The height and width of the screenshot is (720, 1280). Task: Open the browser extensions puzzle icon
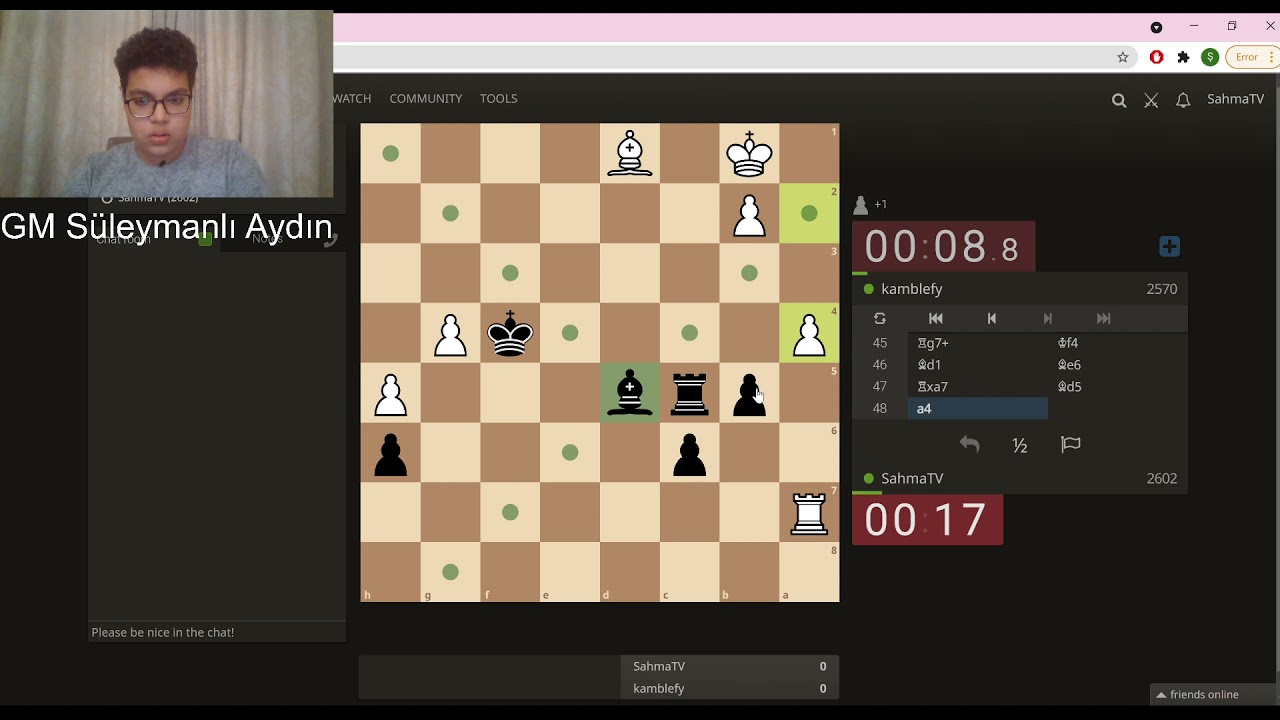[1183, 57]
